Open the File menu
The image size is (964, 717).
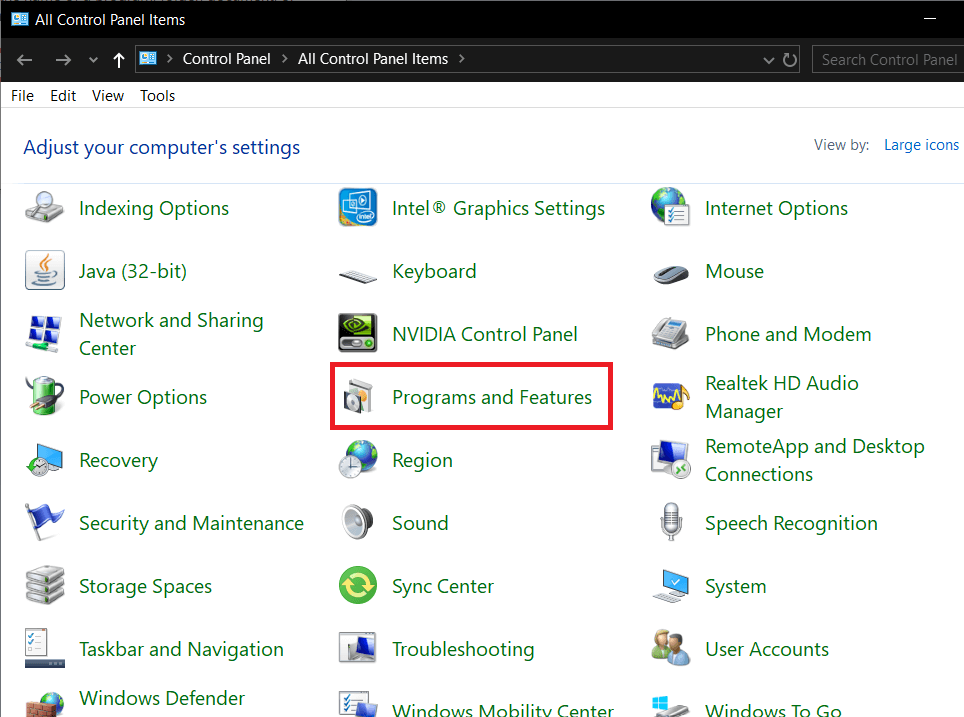[21, 95]
